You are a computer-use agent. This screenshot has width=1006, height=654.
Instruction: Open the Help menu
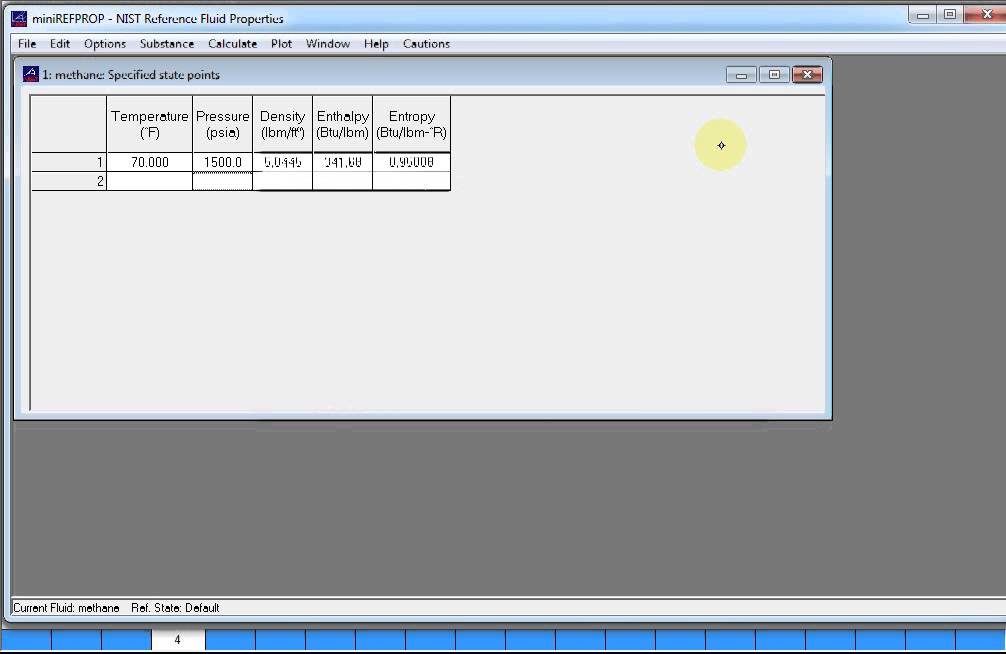[376, 44]
